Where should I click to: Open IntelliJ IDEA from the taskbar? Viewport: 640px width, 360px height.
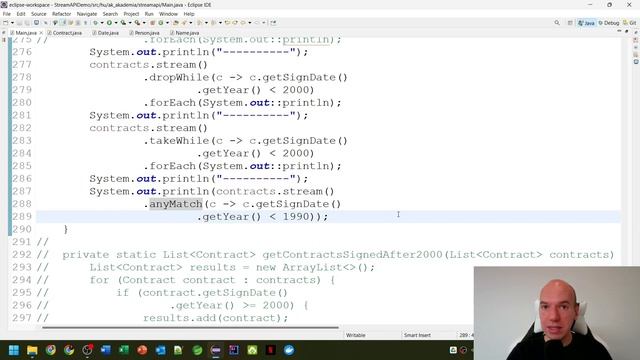(234, 350)
